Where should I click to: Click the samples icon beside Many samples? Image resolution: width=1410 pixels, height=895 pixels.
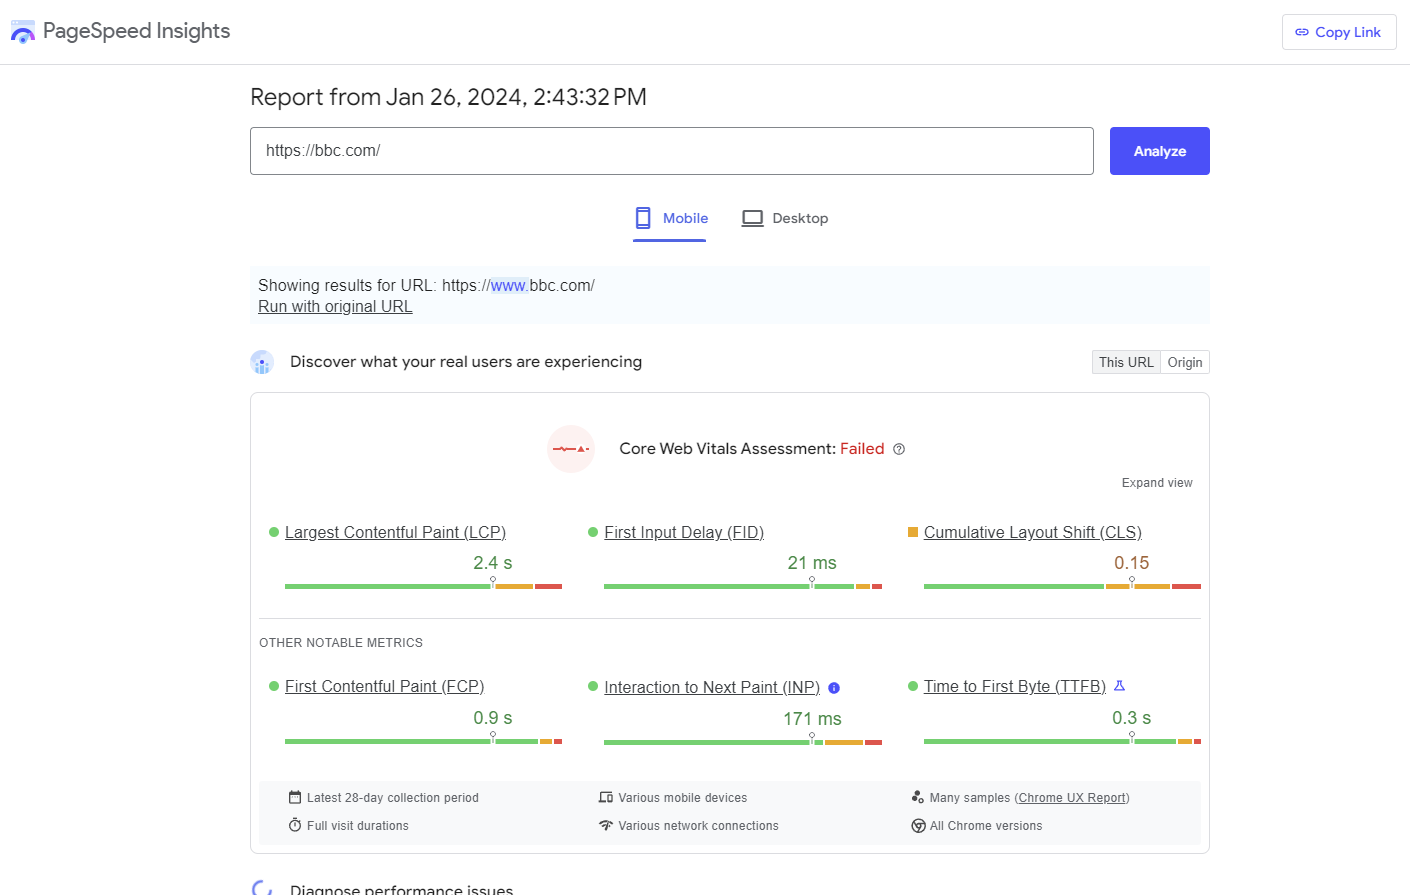(918, 797)
